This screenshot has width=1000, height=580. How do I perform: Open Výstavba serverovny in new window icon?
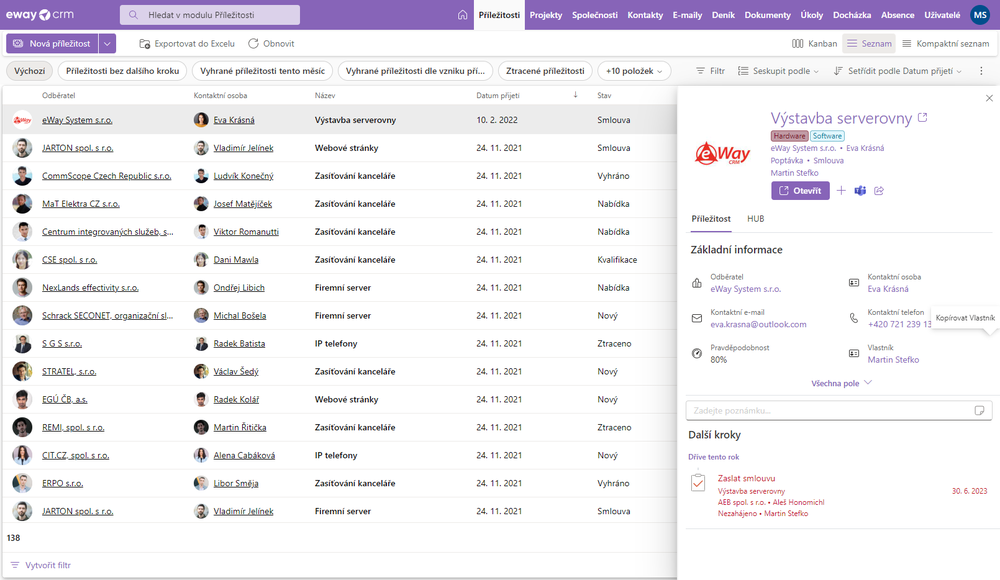point(922,117)
